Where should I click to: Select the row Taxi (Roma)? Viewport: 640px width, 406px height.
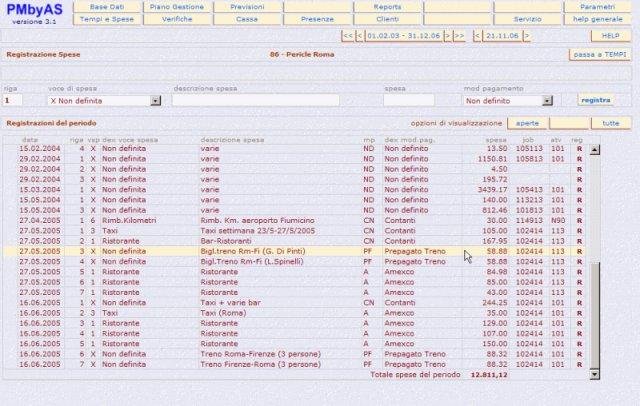pyautogui.click(x=294, y=313)
